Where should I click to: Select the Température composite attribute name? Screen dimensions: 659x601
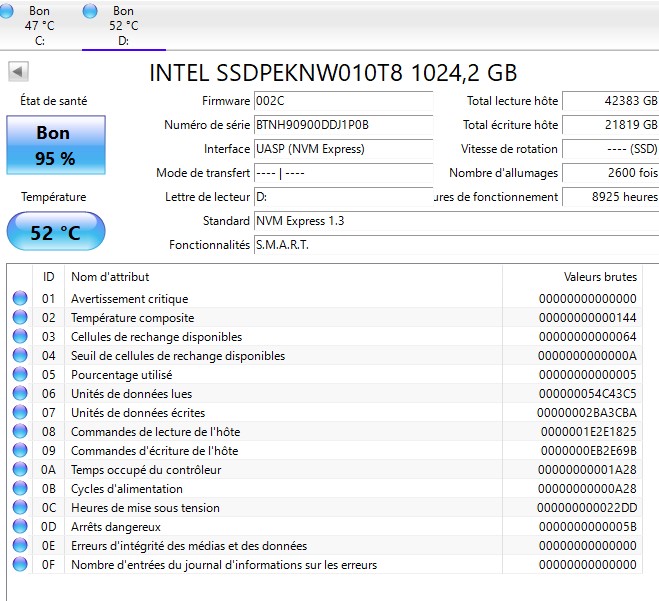pyautogui.click(x=132, y=318)
